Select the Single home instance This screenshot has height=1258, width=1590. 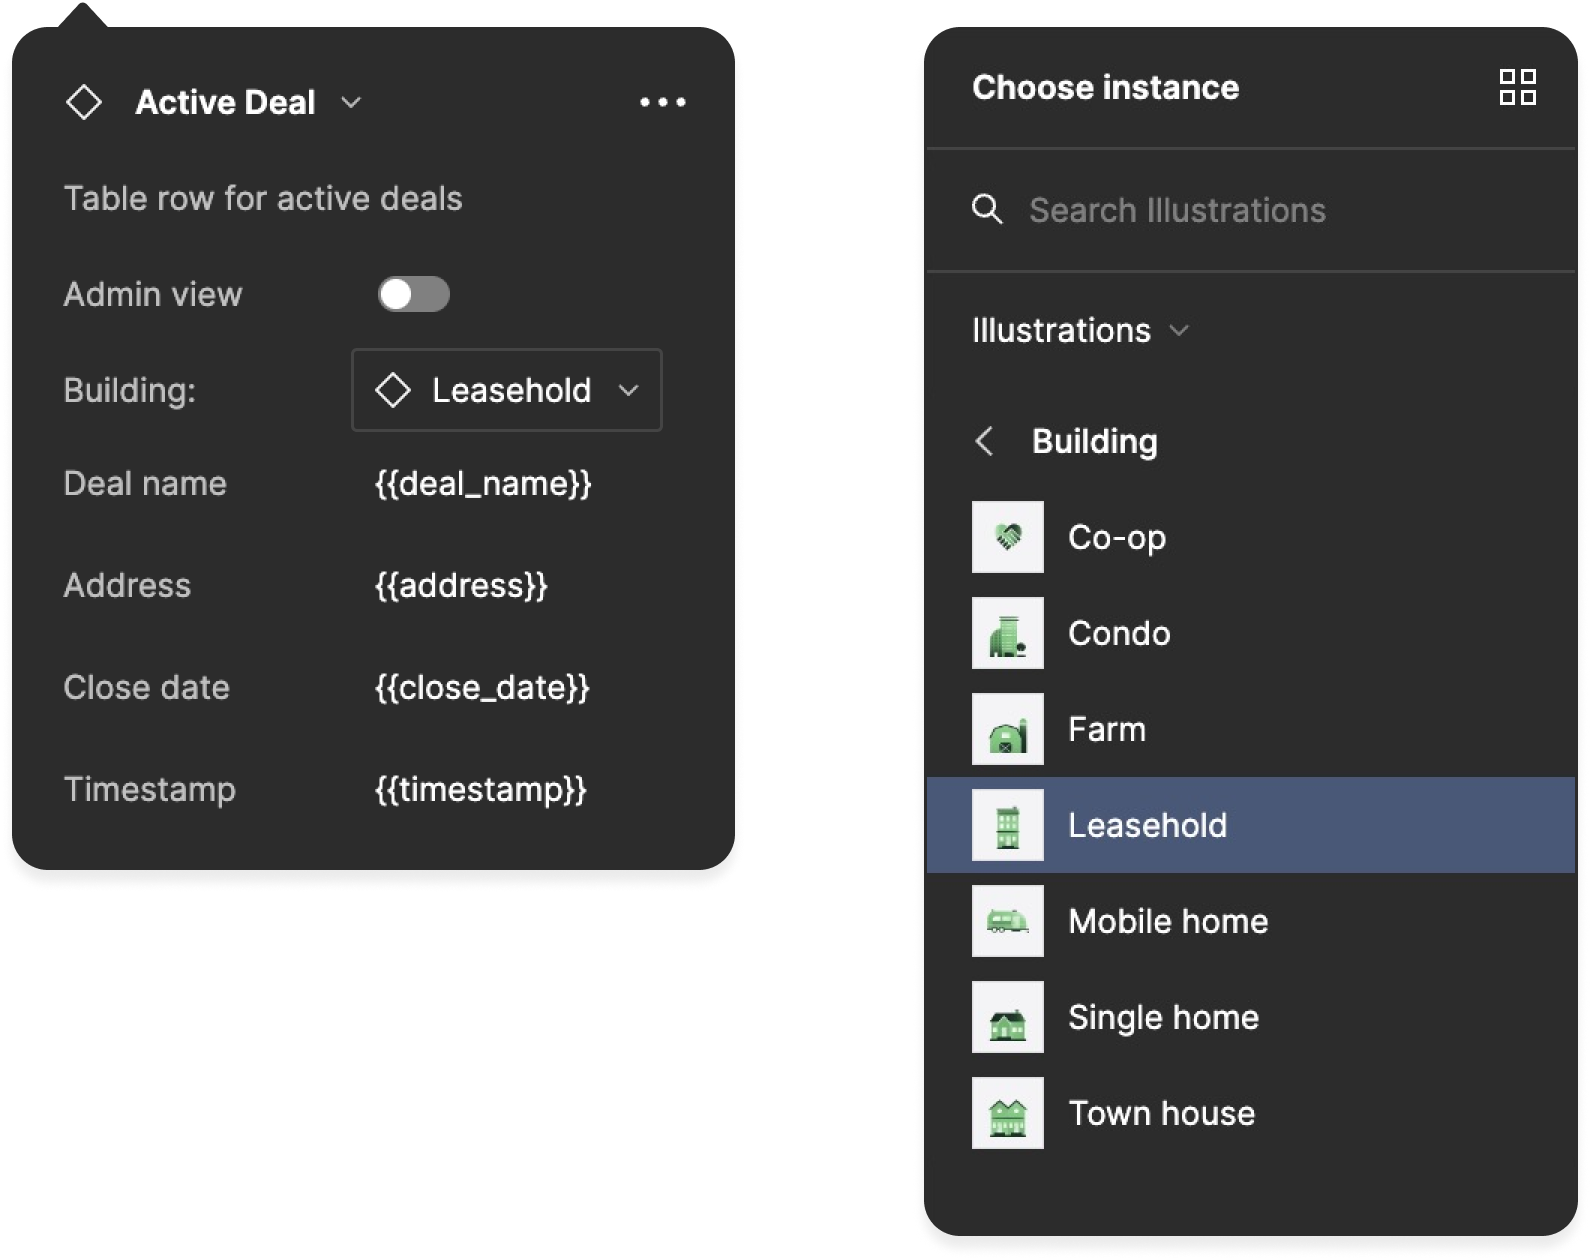click(1251, 1017)
